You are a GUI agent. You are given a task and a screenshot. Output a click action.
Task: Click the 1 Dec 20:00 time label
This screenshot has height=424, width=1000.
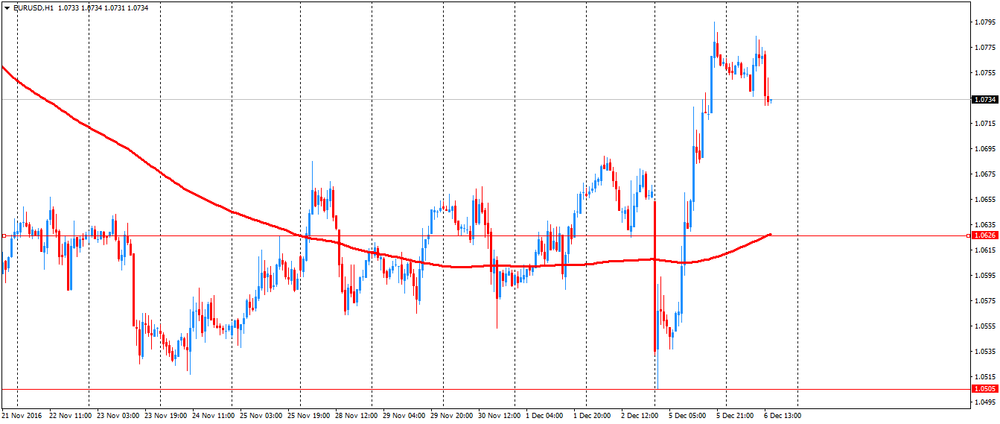click(x=592, y=414)
